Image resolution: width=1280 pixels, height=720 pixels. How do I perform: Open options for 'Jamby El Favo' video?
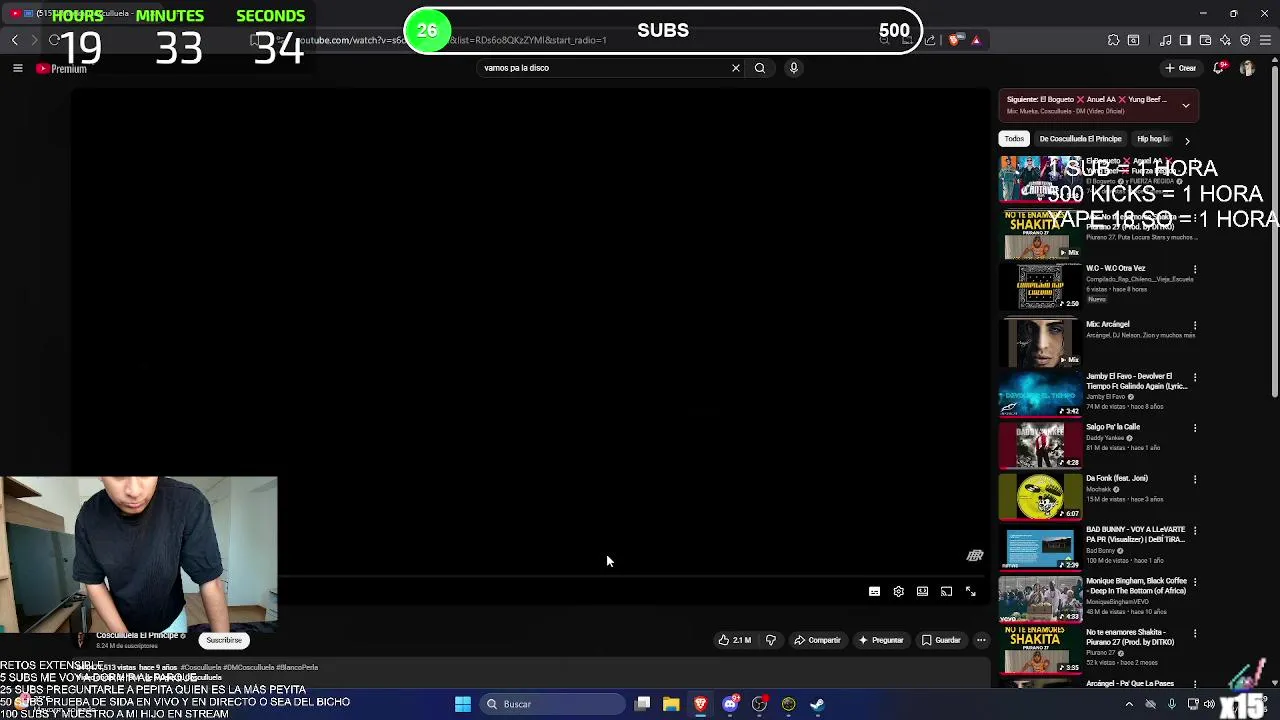(x=1195, y=377)
